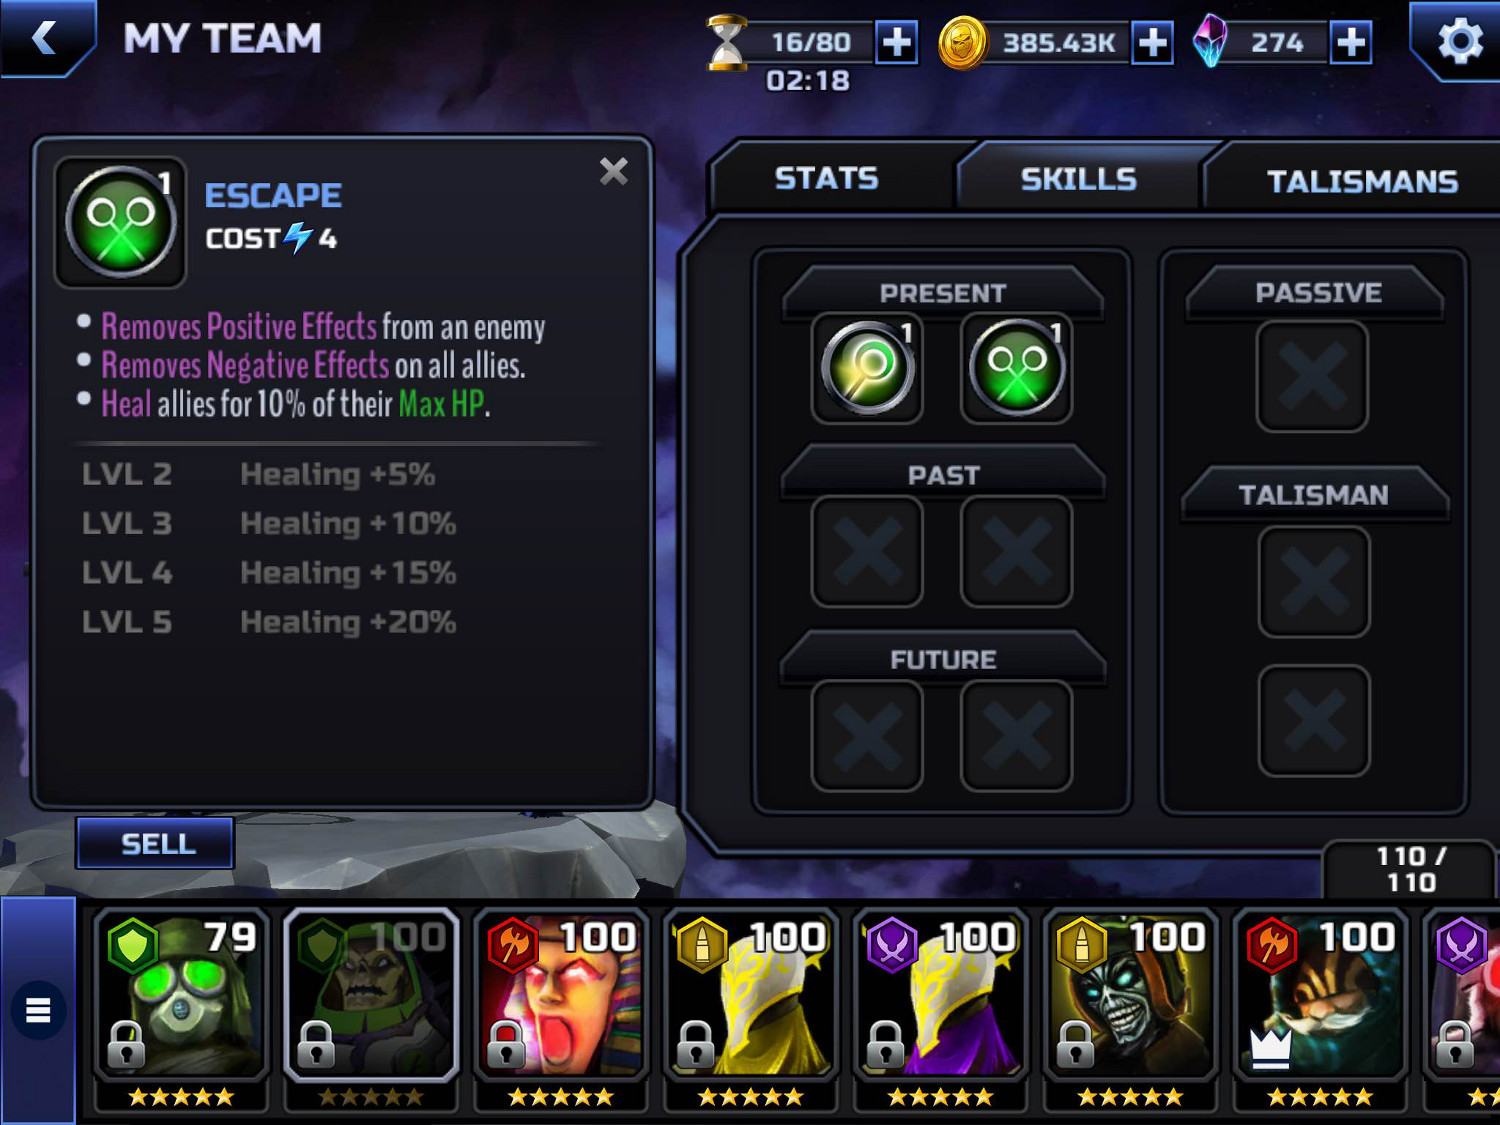Add more gold coins with plus button
The image size is (1500, 1125).
(1152, 43)
